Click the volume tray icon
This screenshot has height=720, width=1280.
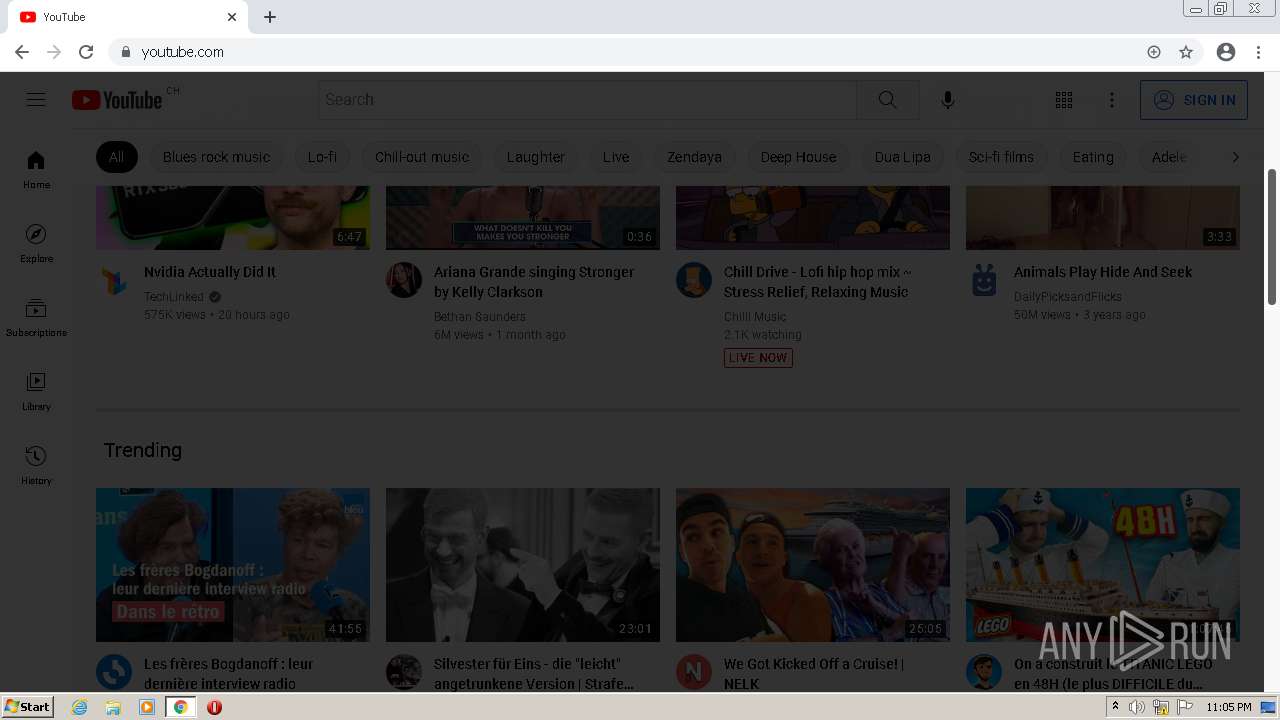coord(1137,707)
